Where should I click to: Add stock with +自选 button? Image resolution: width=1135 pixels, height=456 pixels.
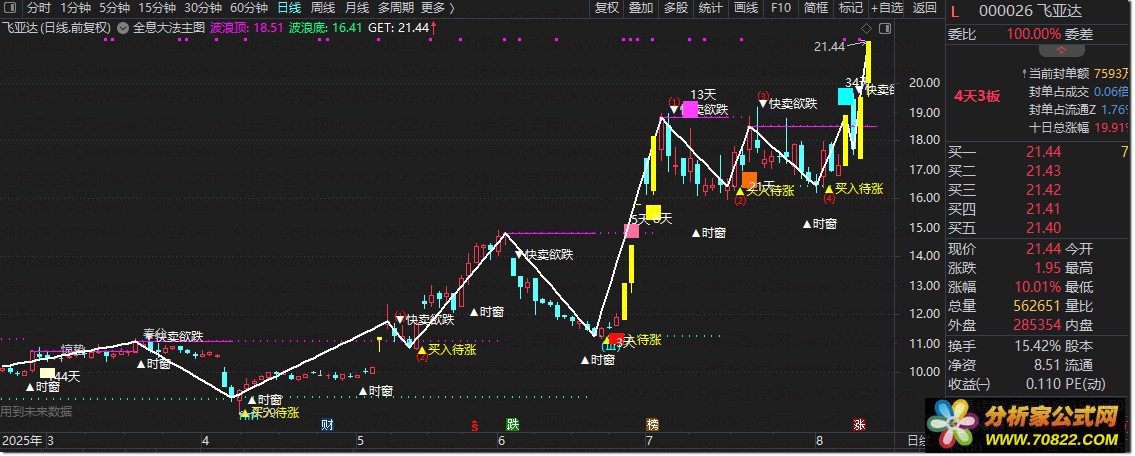[887, 8]
